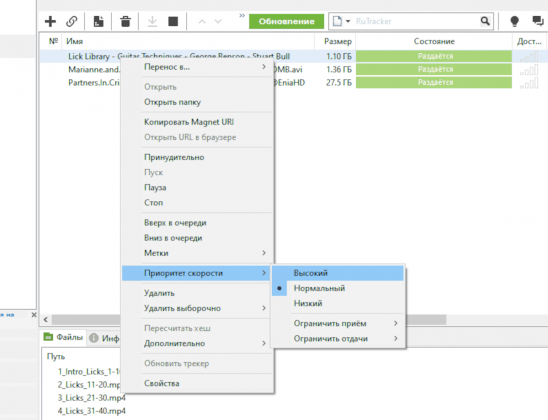This screenshot has height=420, width=548.
Task: Click the chat bubbles icon in toolbar
Action: pos(538,21)
